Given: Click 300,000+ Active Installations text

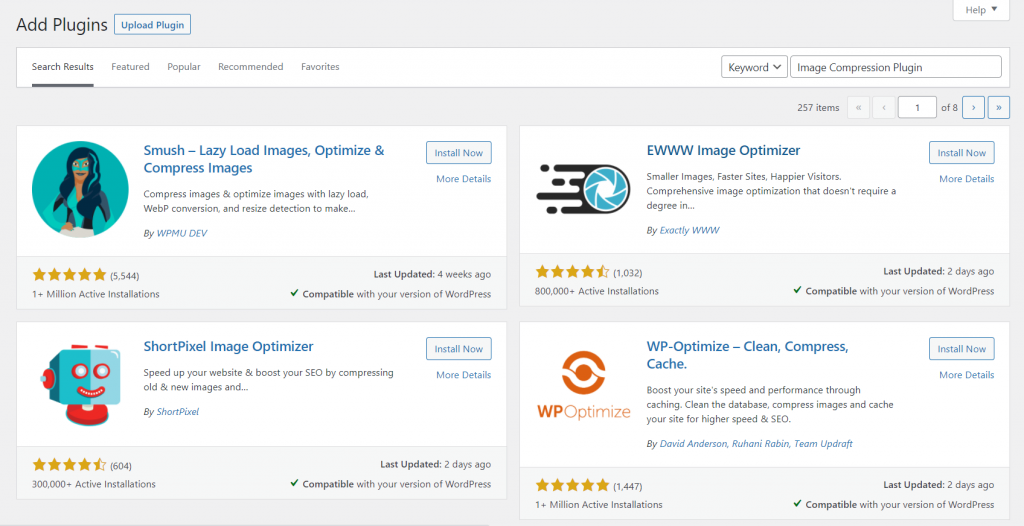Looking at the screenshot, I should (x=94, y=484).
